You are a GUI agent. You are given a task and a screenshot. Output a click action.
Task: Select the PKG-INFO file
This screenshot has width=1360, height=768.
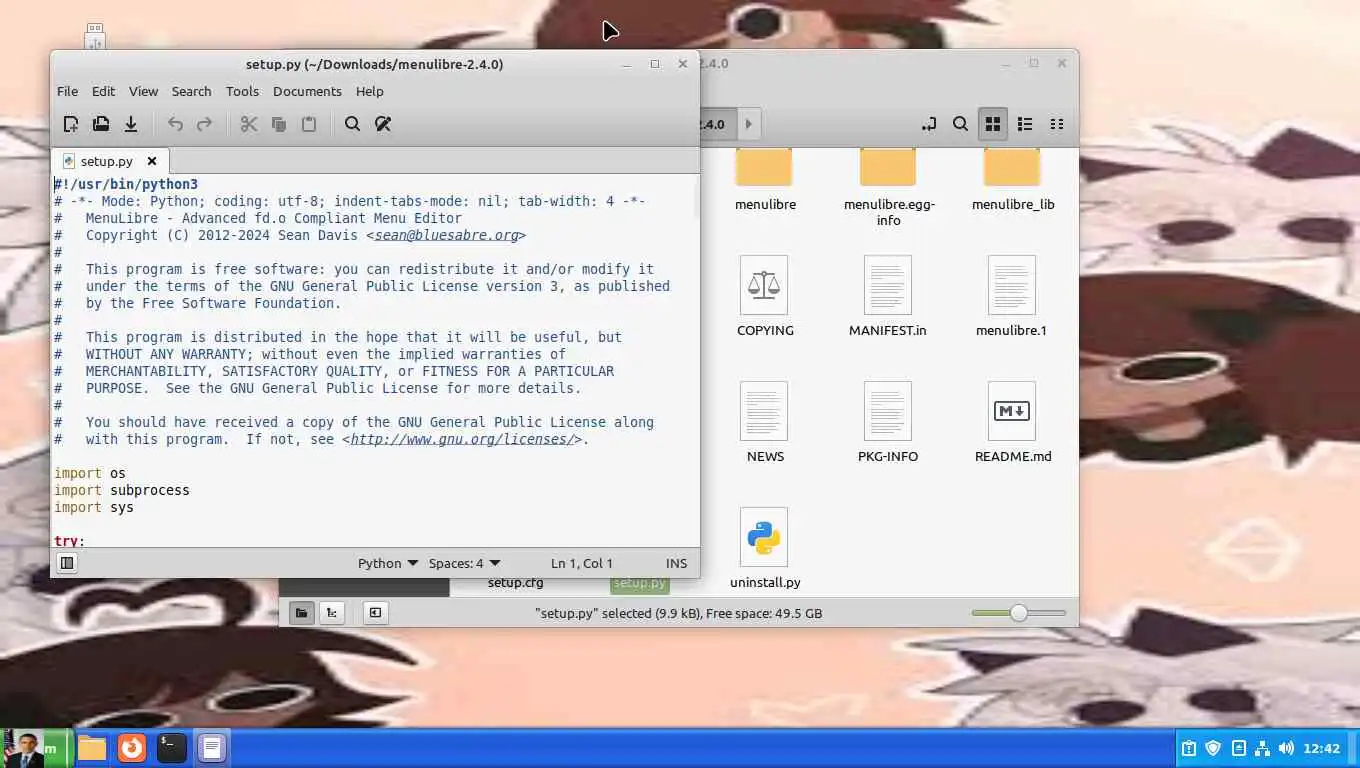[x=888, y=422]
